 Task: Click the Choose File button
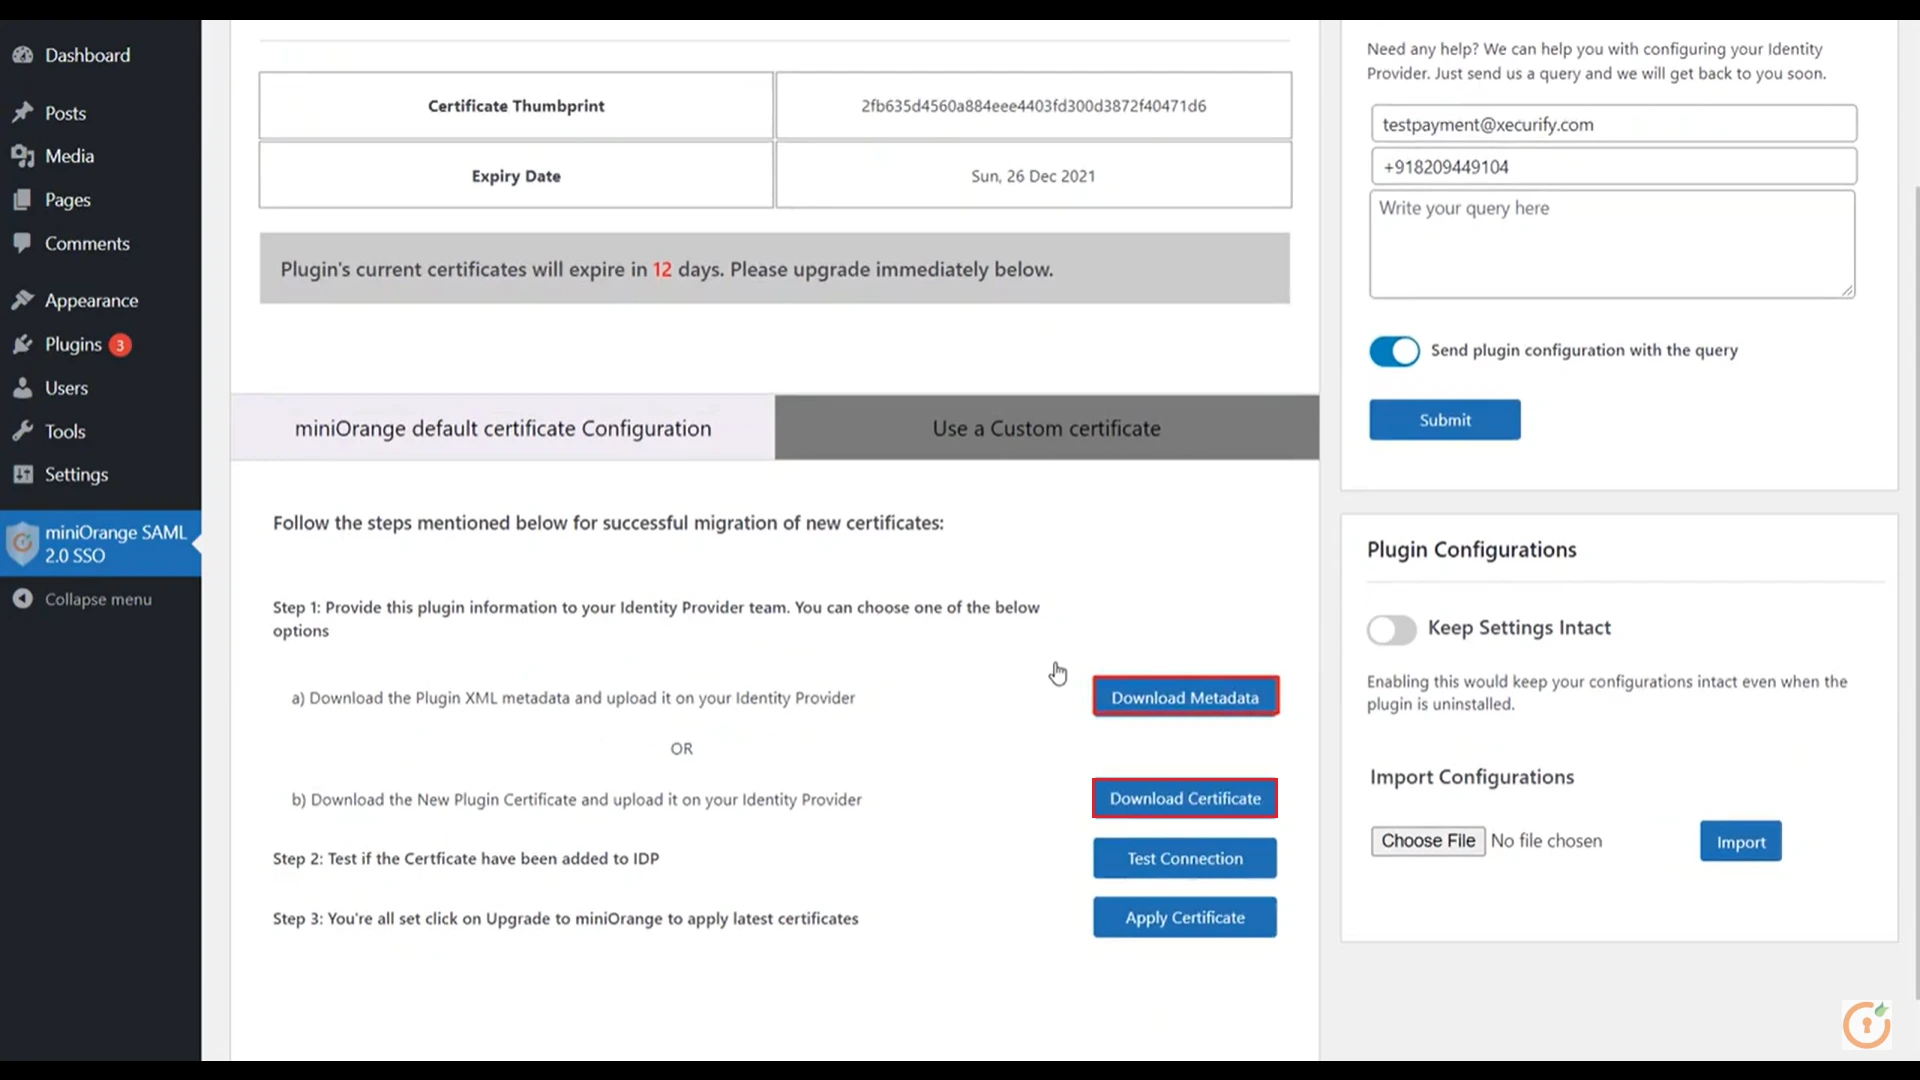click(x=1428, y=841)
